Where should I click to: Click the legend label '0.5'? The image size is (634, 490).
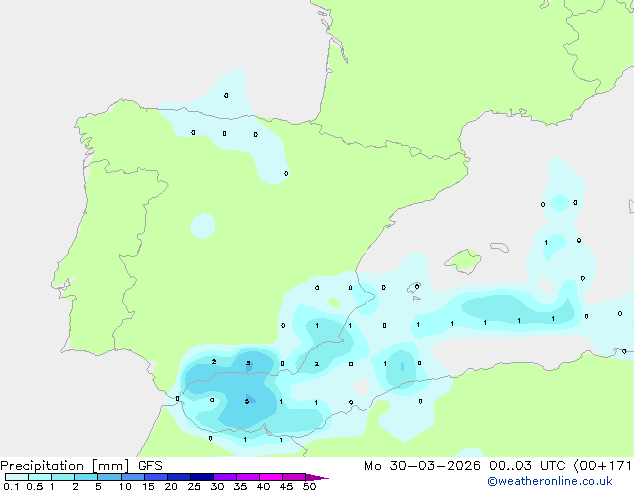35,486
